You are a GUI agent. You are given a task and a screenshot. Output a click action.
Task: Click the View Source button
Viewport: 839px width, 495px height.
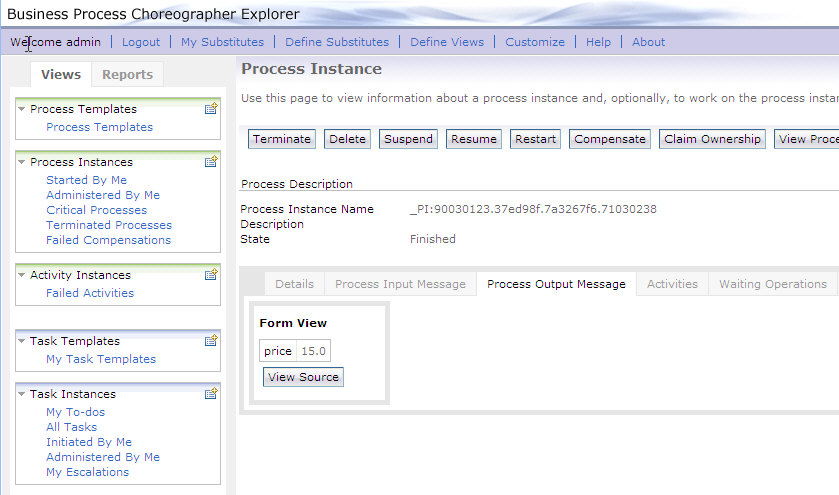tap(303, 377)
